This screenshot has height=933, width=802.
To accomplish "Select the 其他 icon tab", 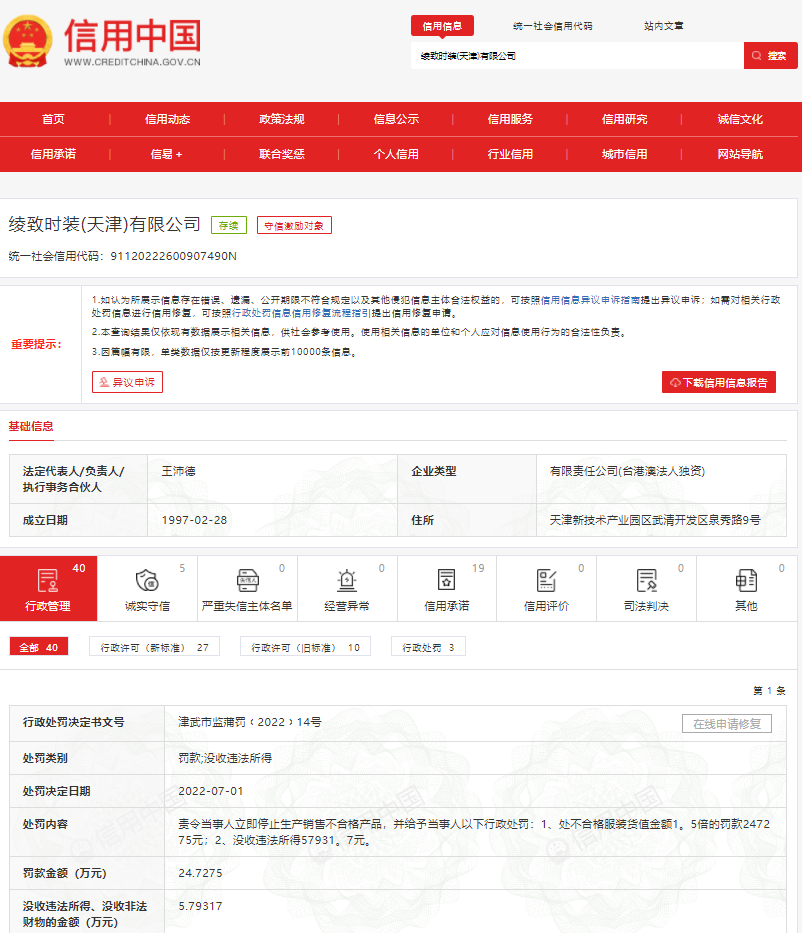I will [x=746, y=588].
